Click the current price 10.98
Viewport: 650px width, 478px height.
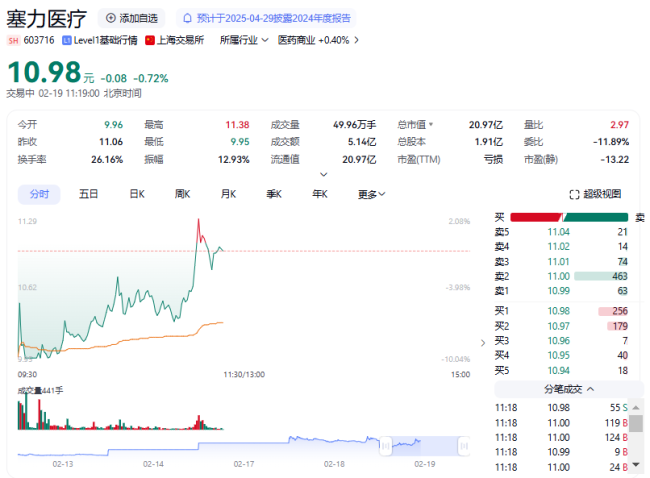[44, 72]
